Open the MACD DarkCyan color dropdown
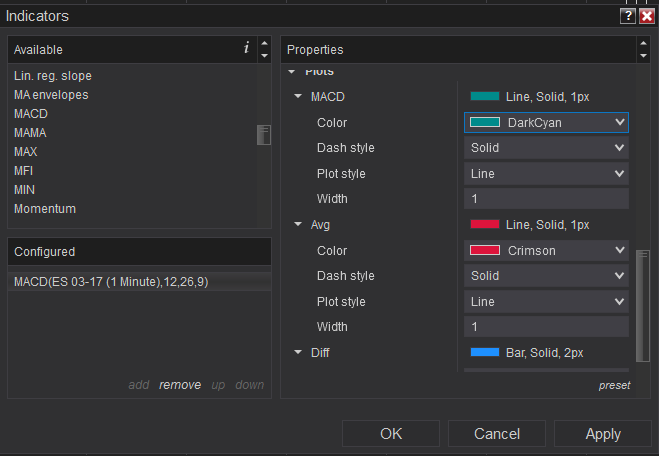The width and height of the screenshot is (659, 456). pos(546,122)
